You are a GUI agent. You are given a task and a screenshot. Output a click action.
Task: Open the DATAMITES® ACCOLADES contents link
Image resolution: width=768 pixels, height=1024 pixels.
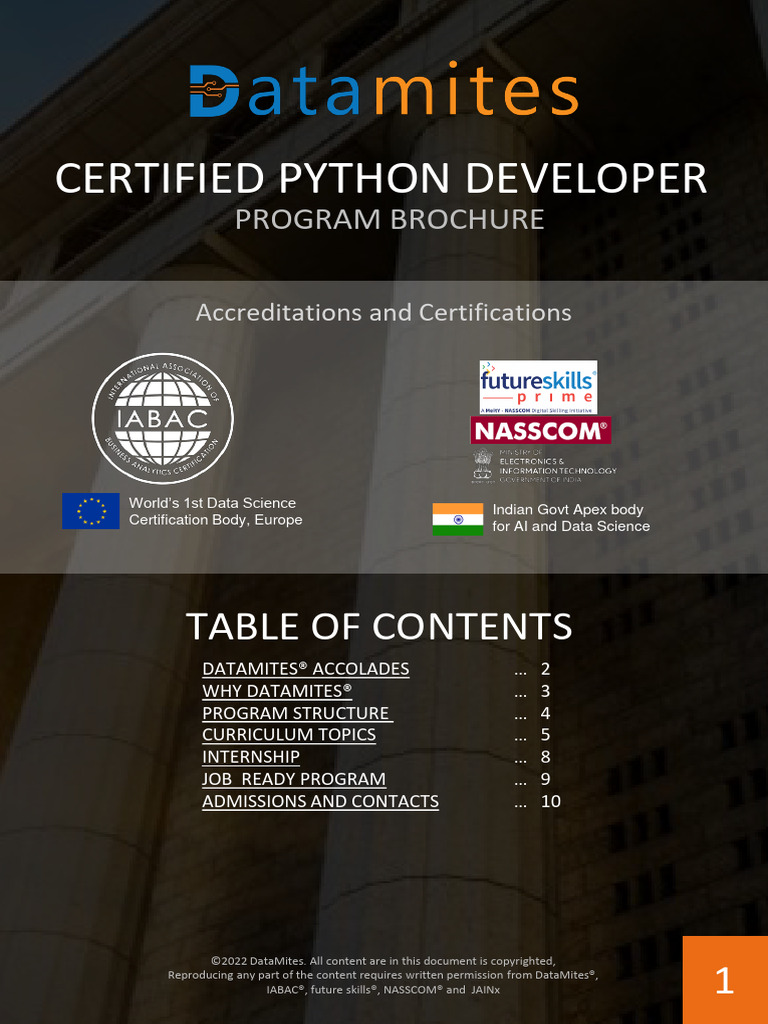(306, 669)
